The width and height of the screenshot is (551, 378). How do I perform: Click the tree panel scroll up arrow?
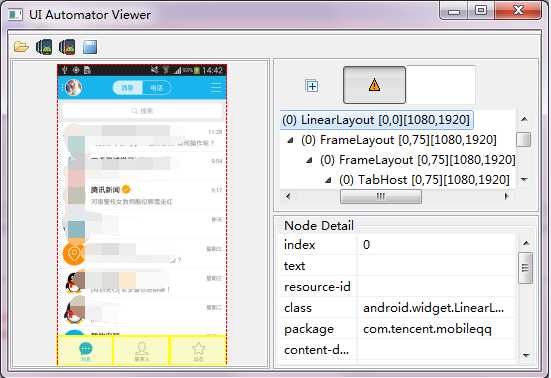click(524, 119)
